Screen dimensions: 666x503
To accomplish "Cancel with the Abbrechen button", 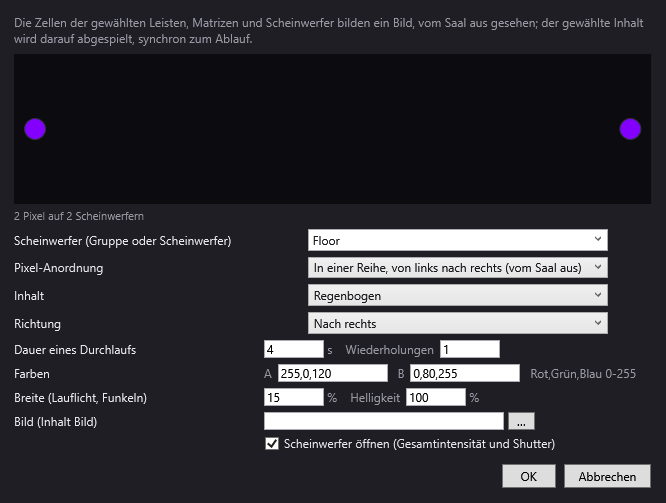I will pos(607,476).
